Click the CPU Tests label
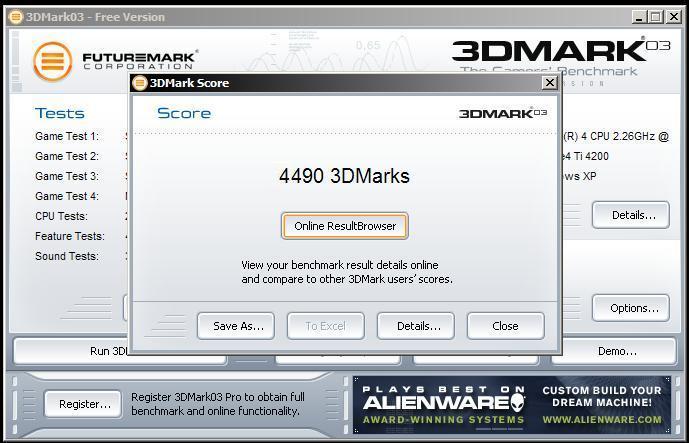The width and height of the screenshot is (689, 443). 62,216
